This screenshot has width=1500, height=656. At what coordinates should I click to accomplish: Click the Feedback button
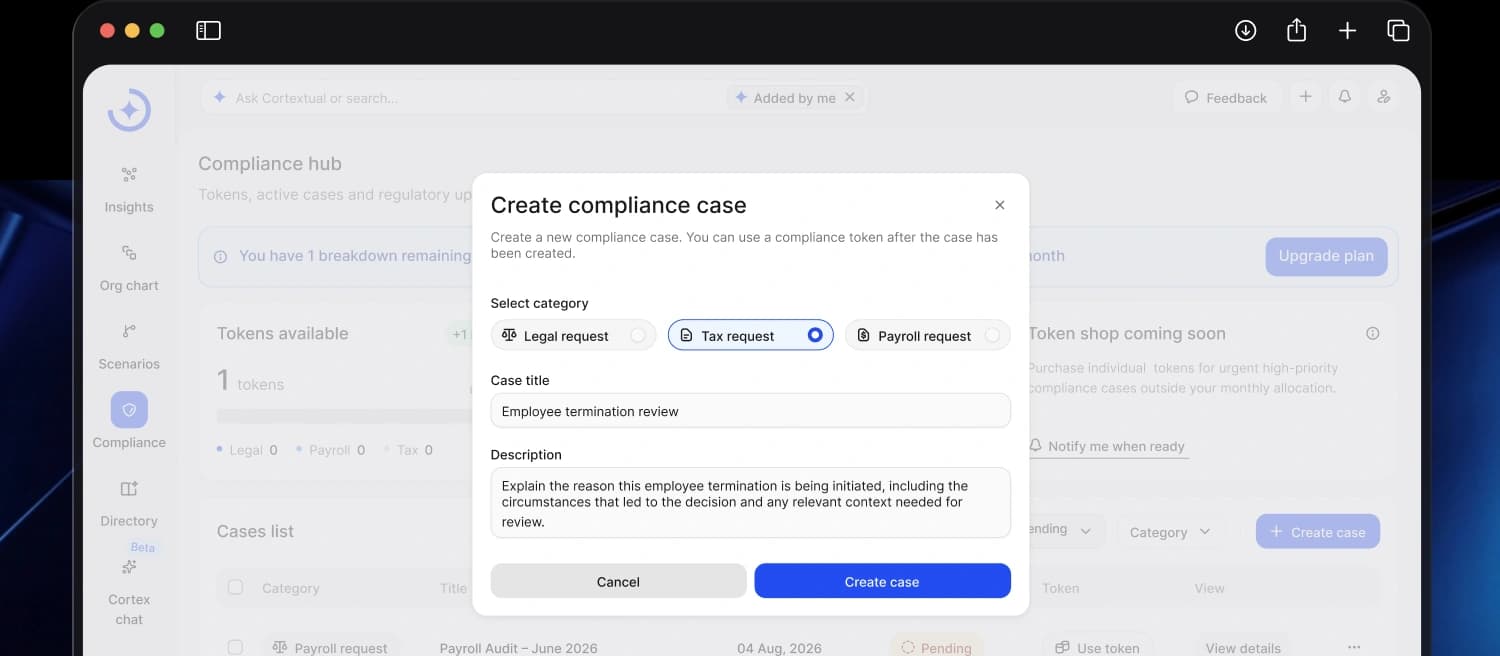tap(1226, 98)
